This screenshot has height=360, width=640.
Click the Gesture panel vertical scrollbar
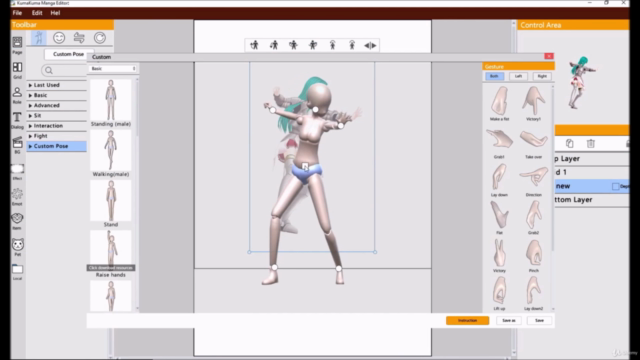pos(553,198)
